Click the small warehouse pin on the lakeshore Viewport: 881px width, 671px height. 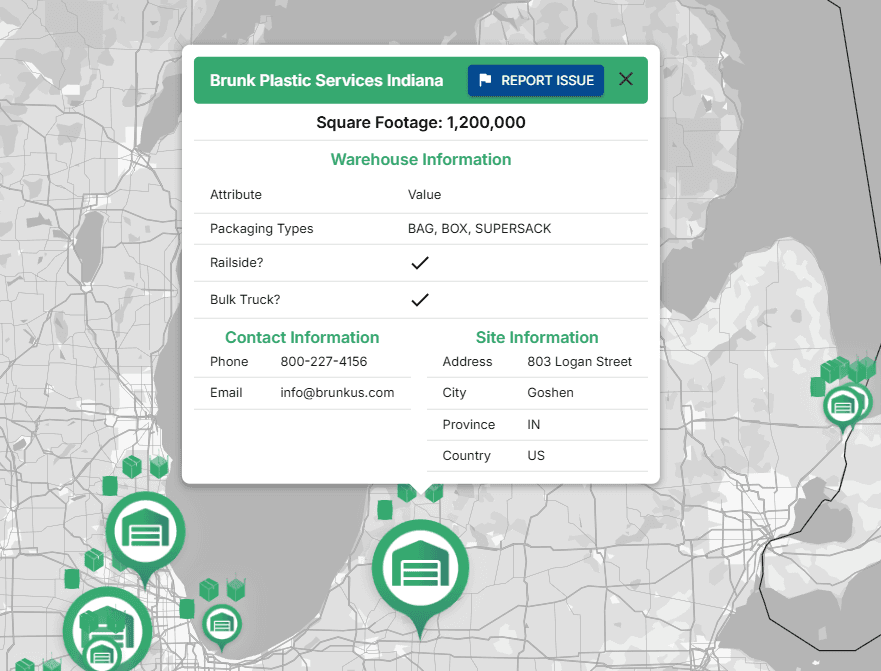click(222, 625)
